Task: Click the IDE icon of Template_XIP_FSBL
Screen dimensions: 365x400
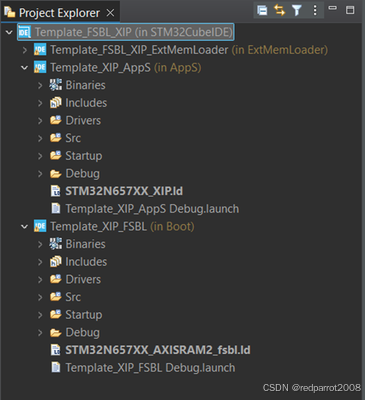Action: click(40, 227)
